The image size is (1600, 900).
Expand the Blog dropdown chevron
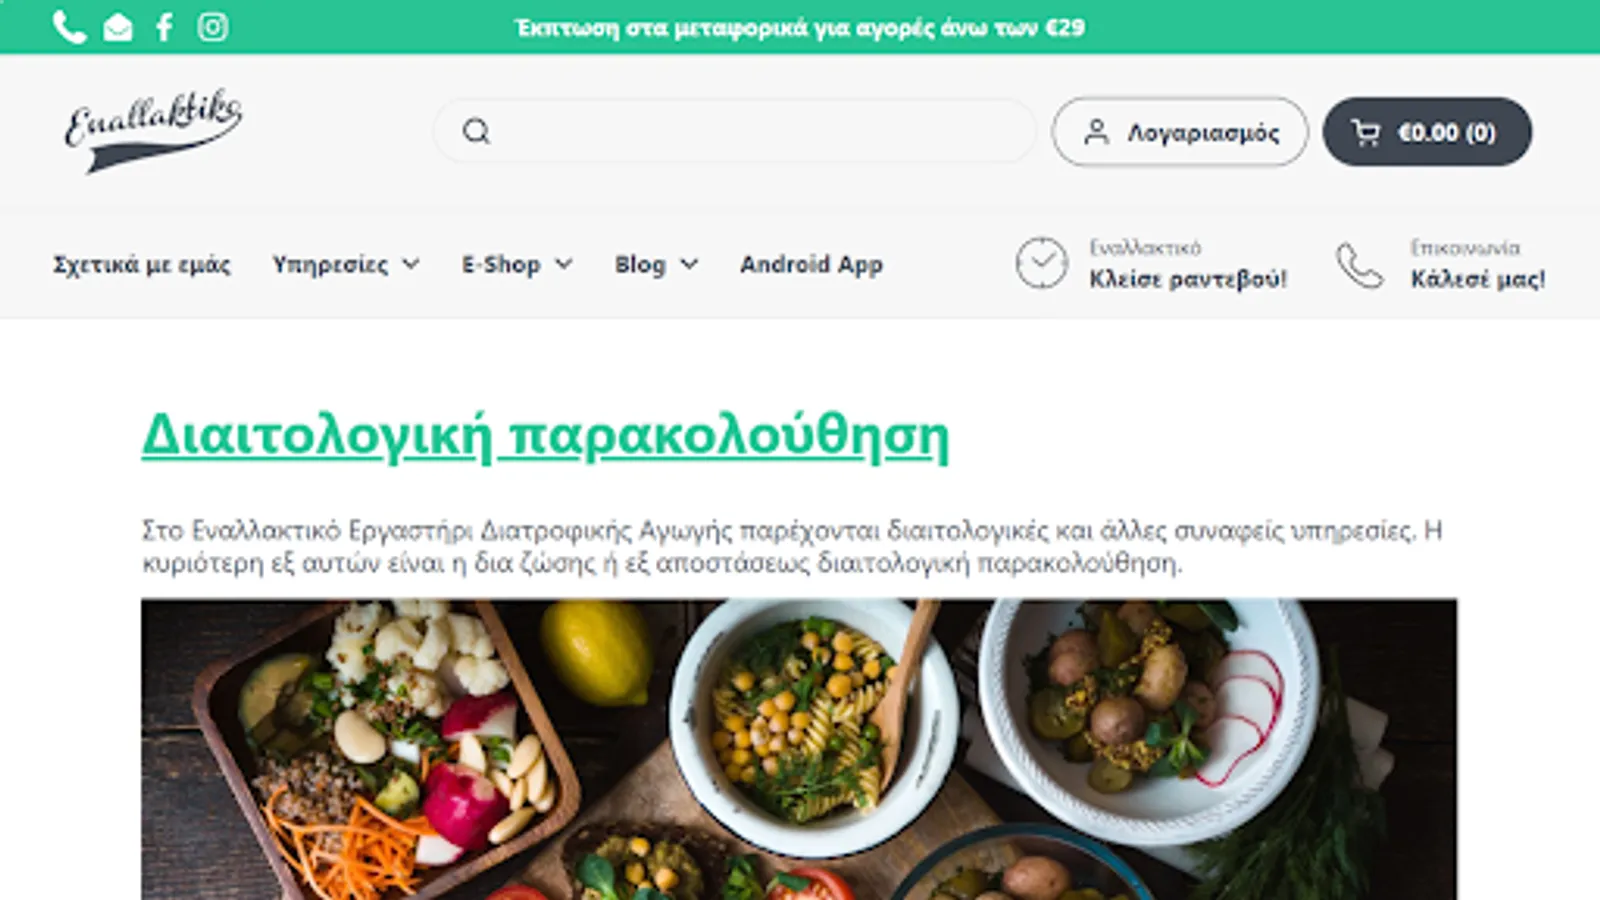click(x=689, y=264)
